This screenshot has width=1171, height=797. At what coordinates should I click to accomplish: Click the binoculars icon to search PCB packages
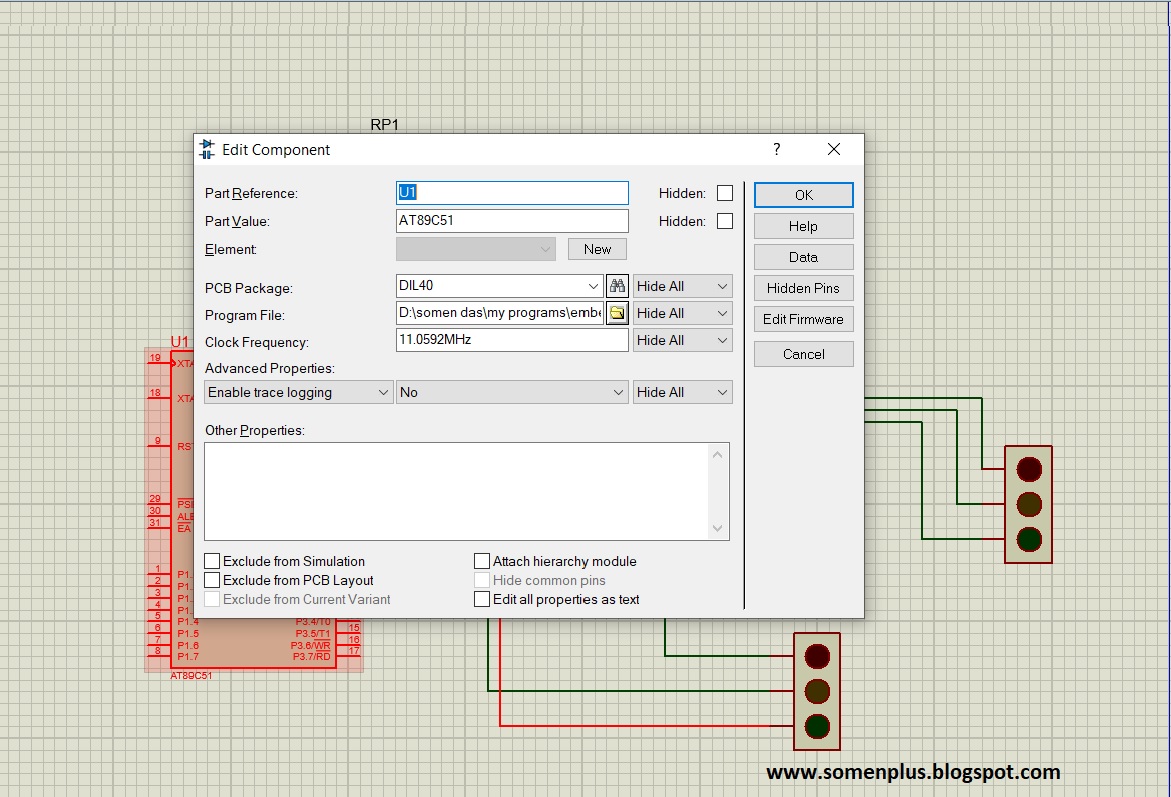coord(618,285)
